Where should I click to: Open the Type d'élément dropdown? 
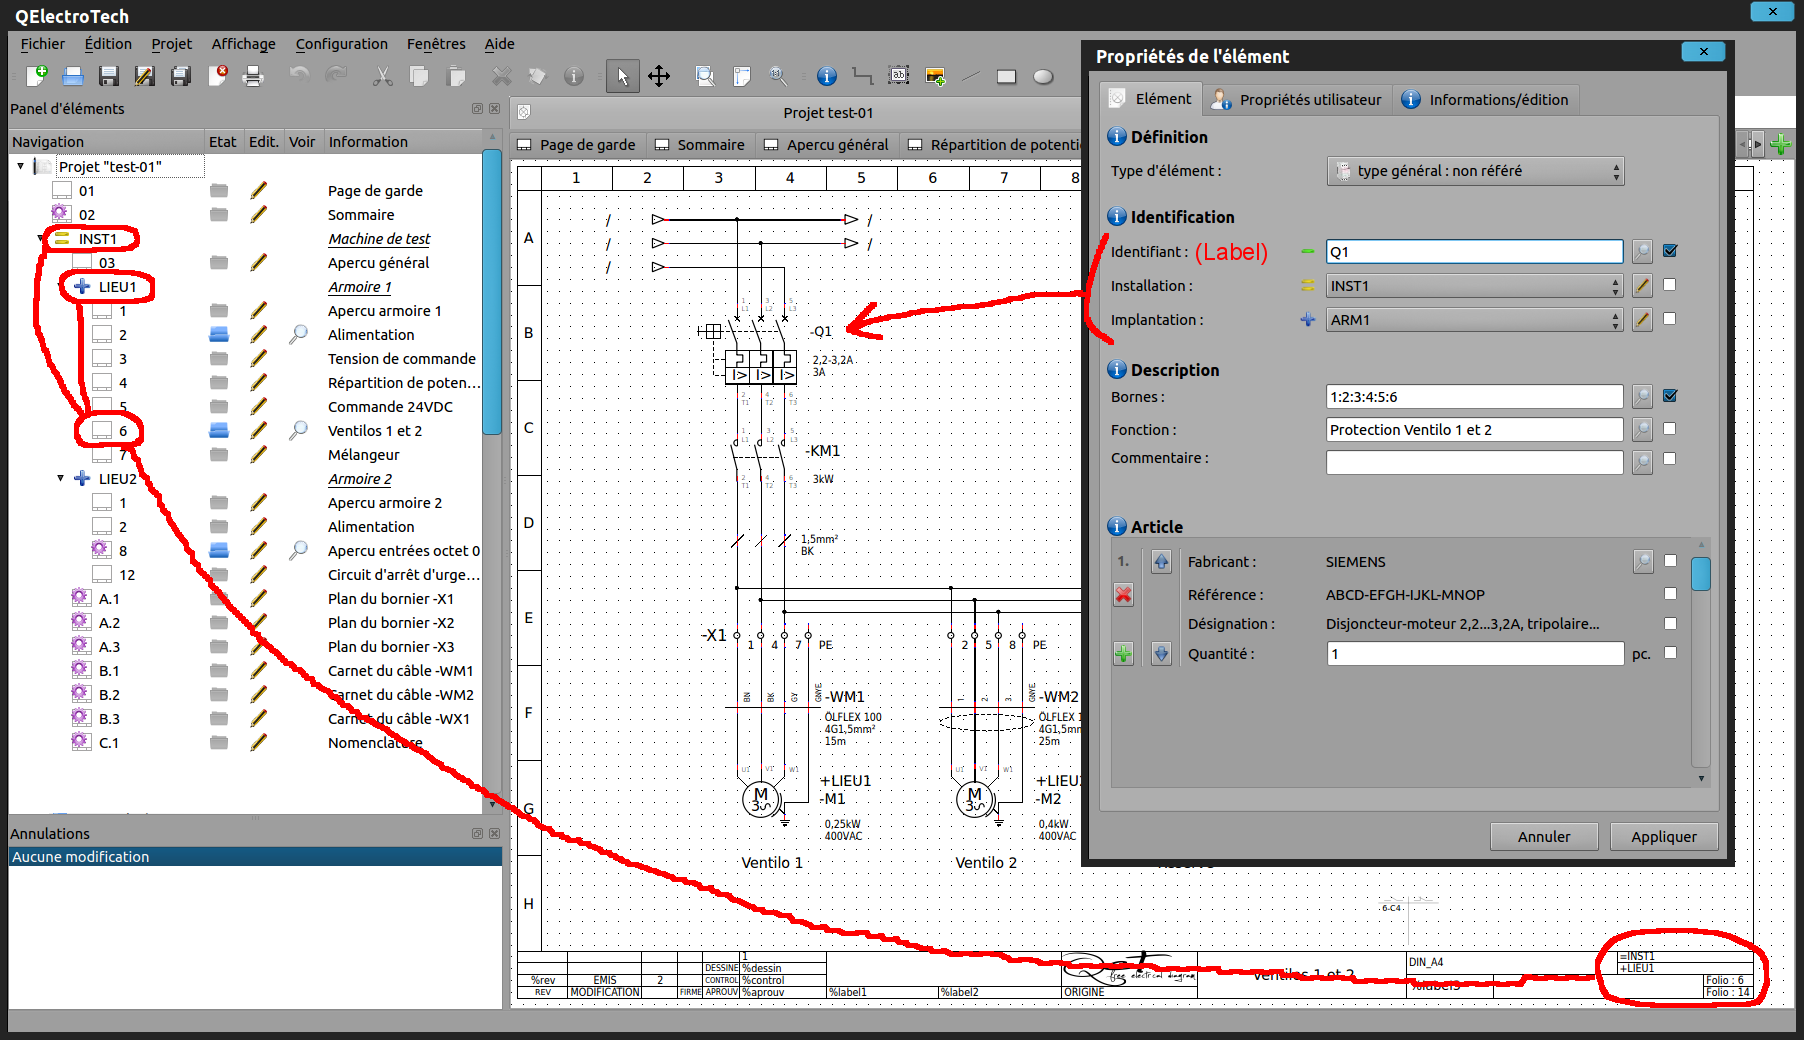tap(1475, 171)
